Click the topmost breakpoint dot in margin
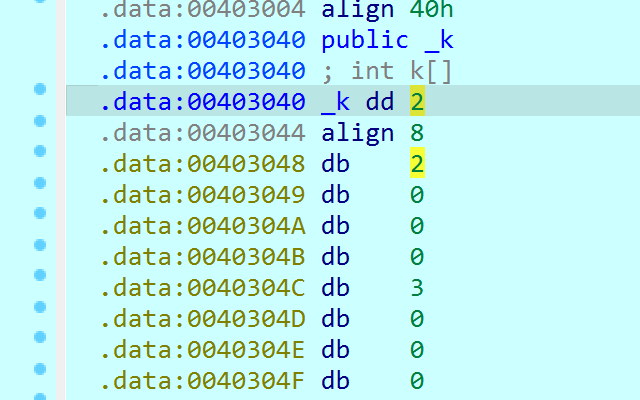This screenshot has height=400, width=640. pyautogui.click(x=40, y=89)
